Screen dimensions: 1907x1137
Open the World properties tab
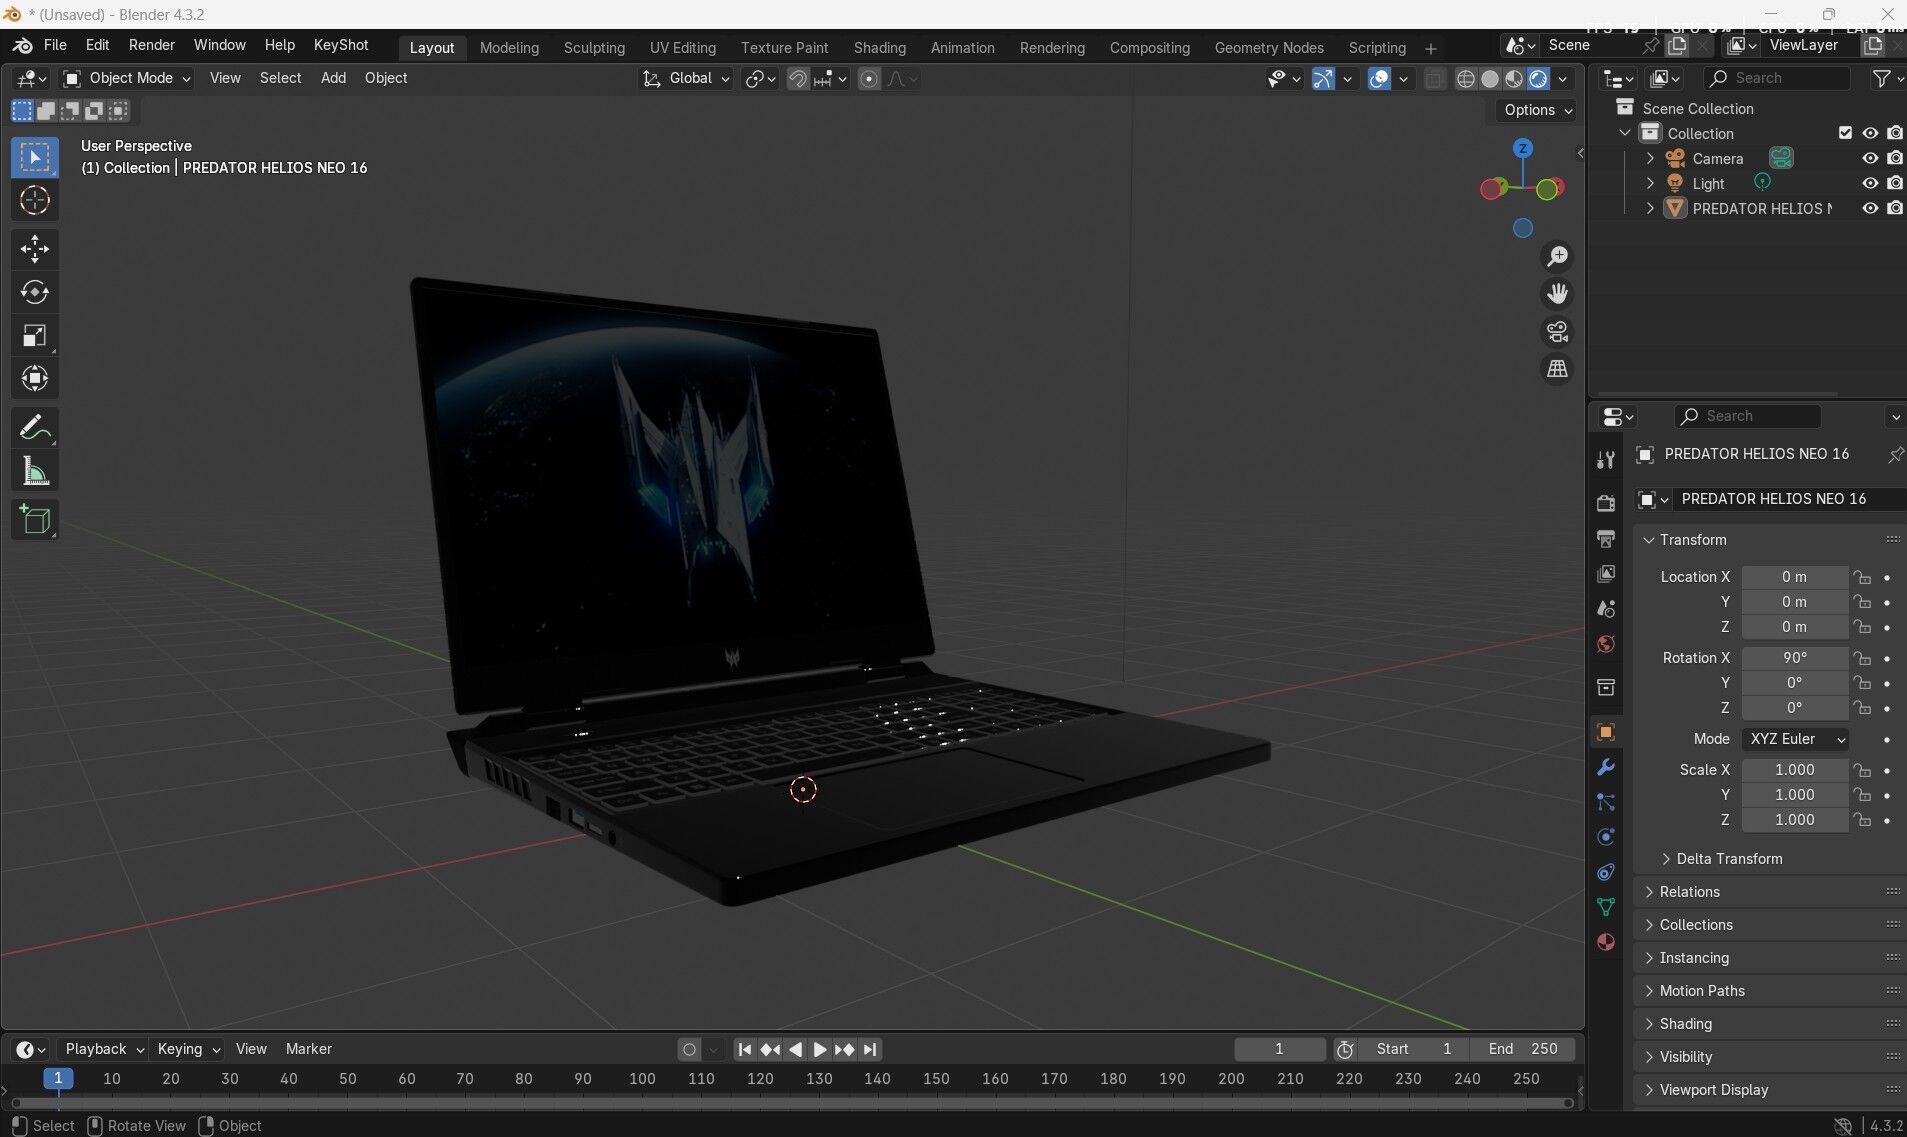1606,643
